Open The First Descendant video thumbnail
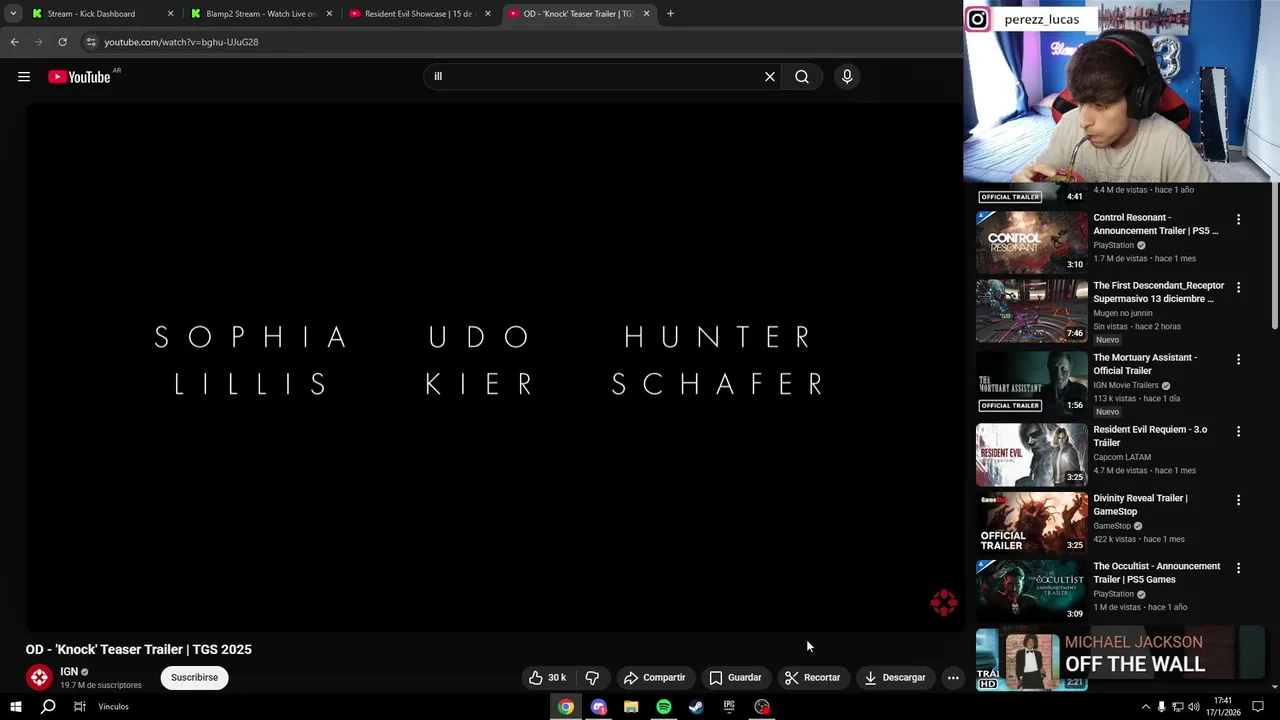This screenshot has width=1280, height=720. click(x=1031, y=310)
